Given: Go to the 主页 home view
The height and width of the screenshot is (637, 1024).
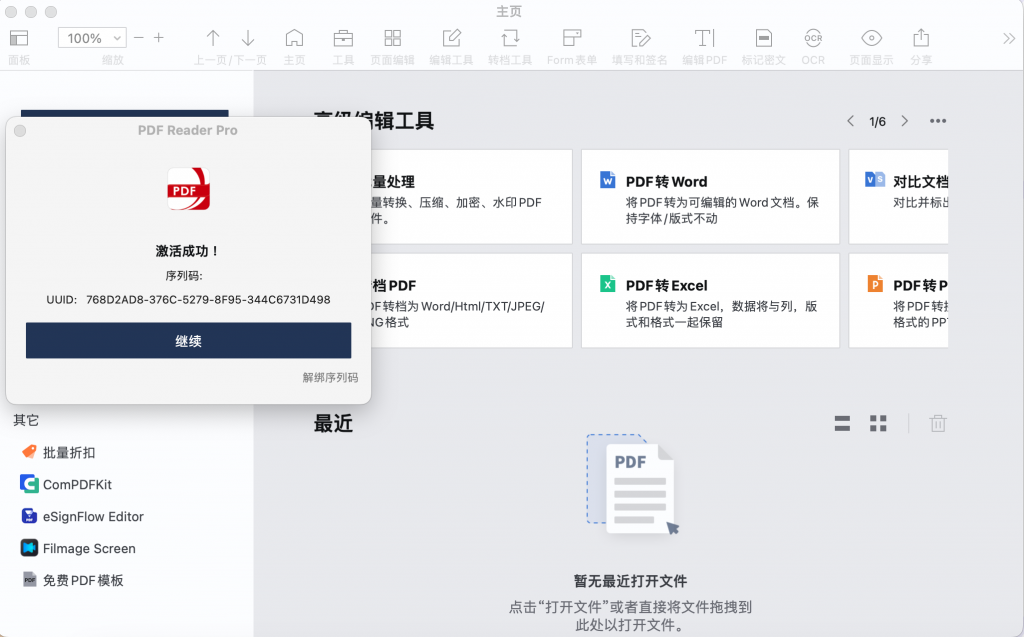Looking at the screenshot, I should point(294,40).
